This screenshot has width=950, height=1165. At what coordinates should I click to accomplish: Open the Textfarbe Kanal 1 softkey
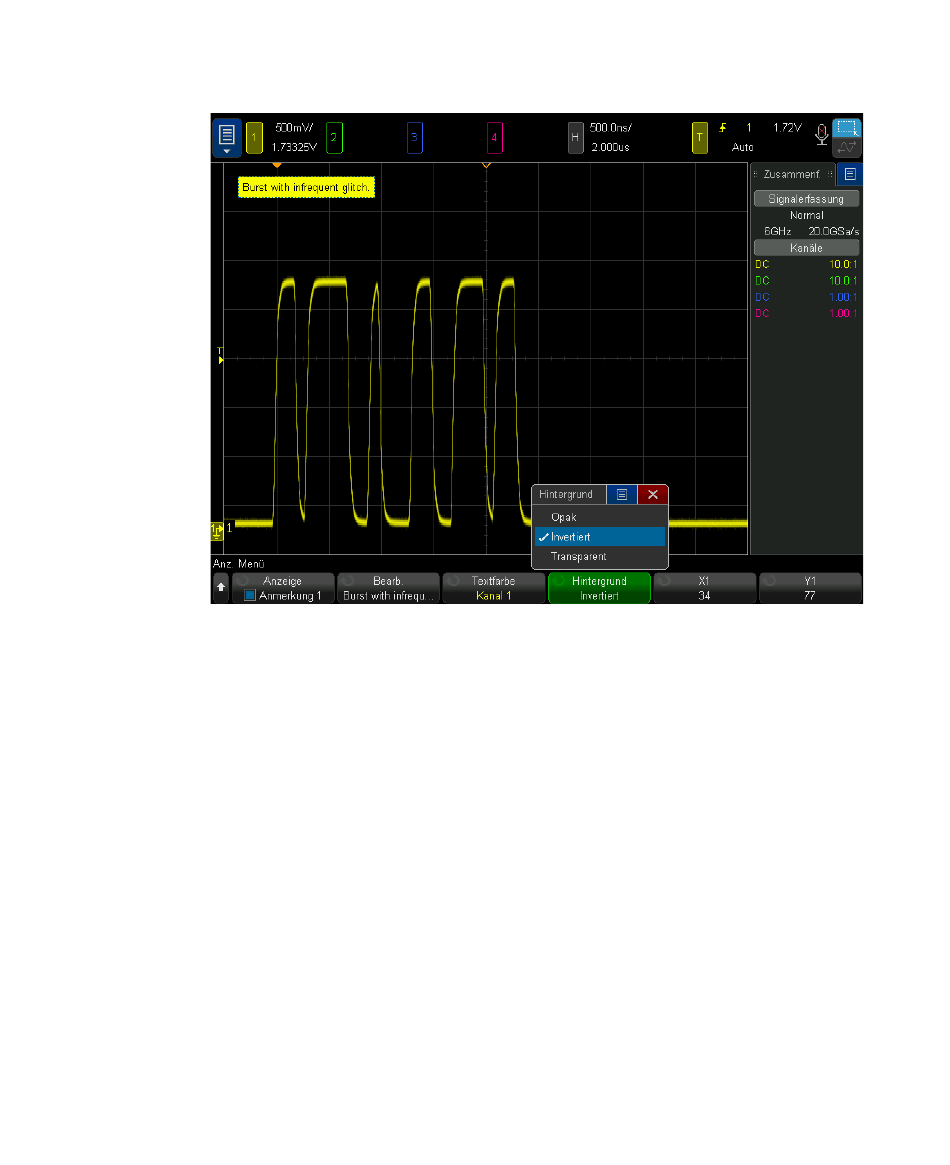[494, 588]
